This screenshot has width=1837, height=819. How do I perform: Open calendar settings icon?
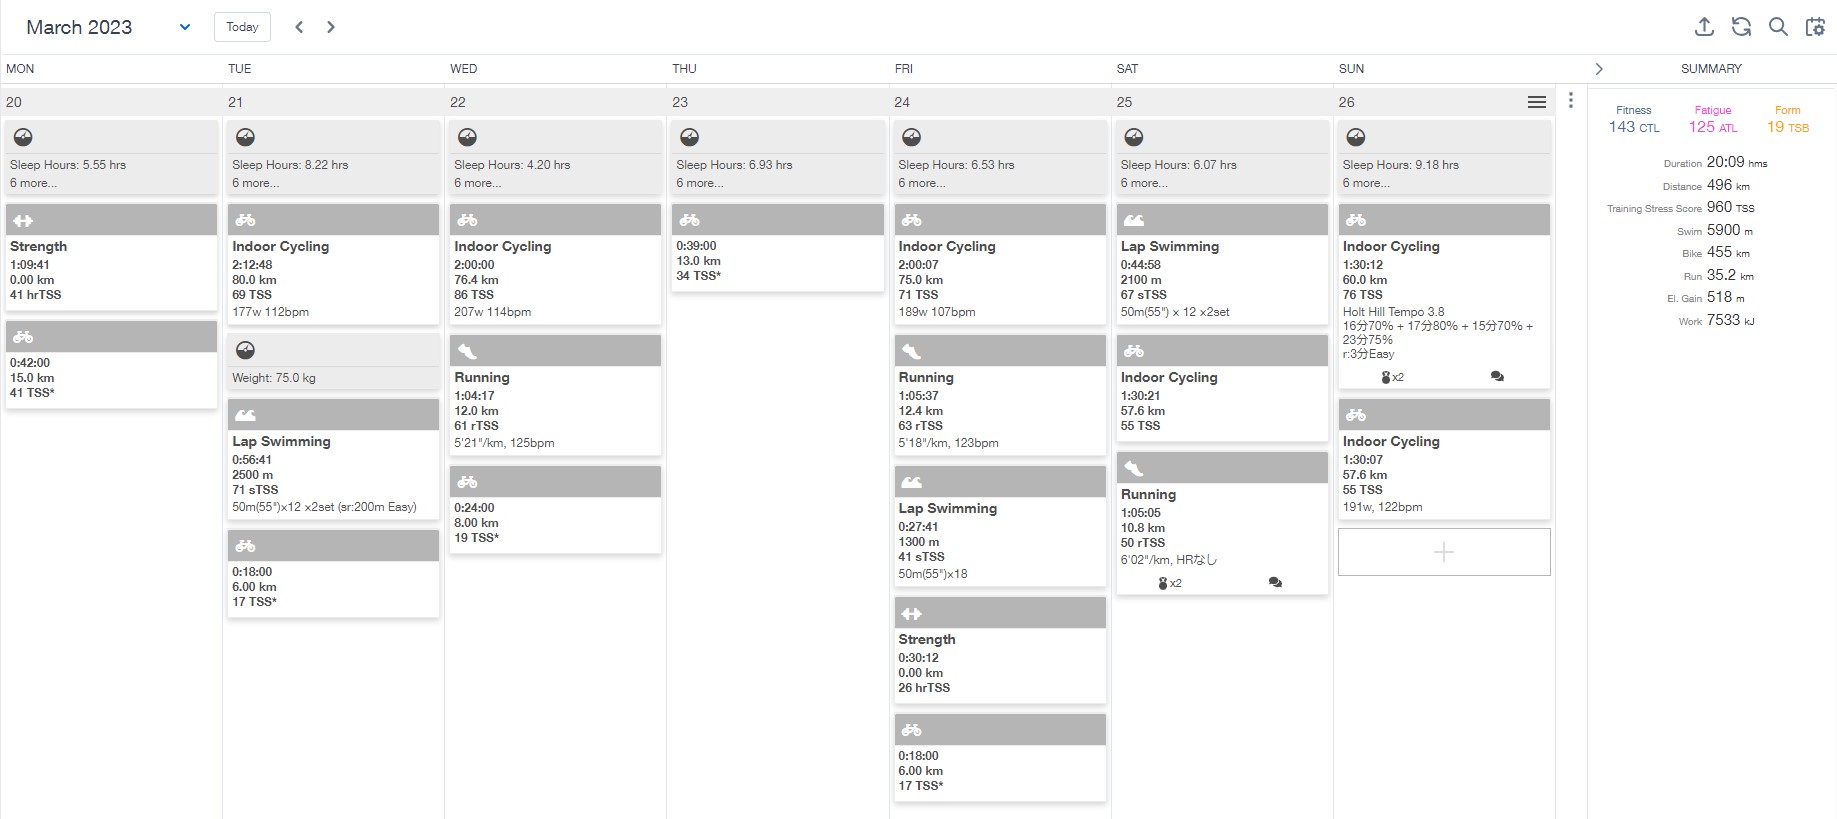coord(1815,27)
